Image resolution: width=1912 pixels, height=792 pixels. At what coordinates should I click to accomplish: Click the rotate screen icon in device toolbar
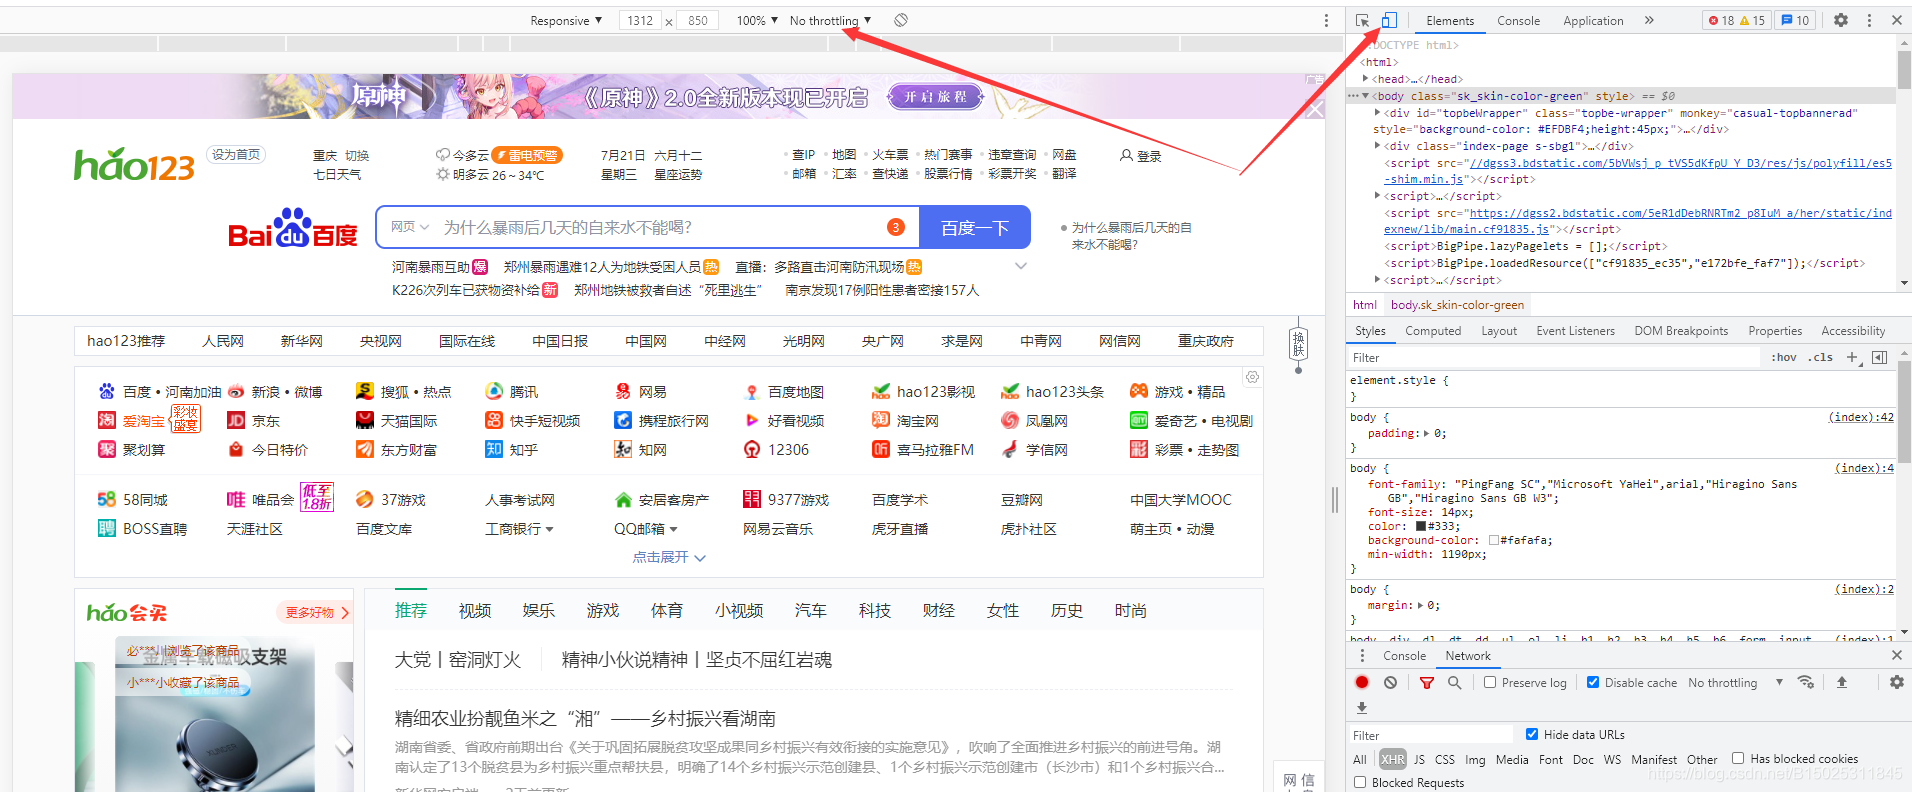(x=901, y=20)
